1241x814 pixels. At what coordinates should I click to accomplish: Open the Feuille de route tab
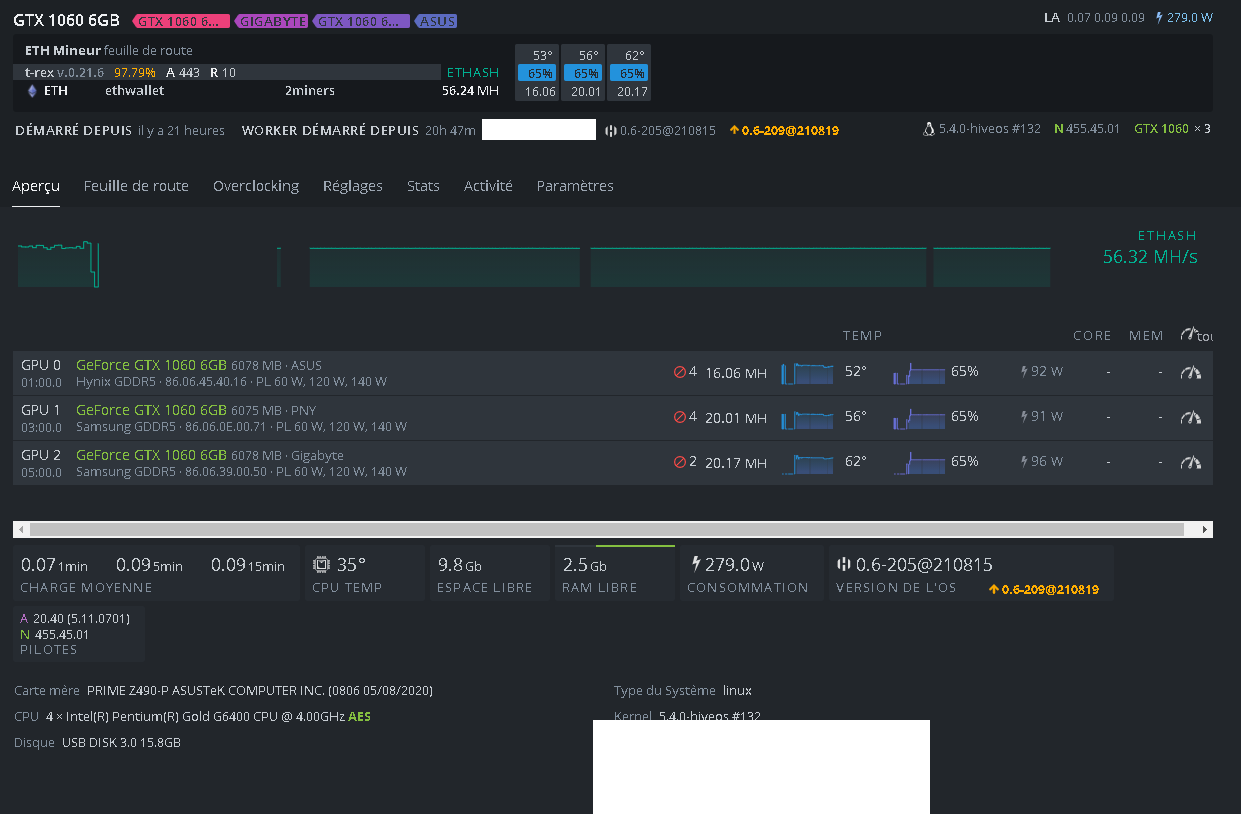tap(136, 186)
